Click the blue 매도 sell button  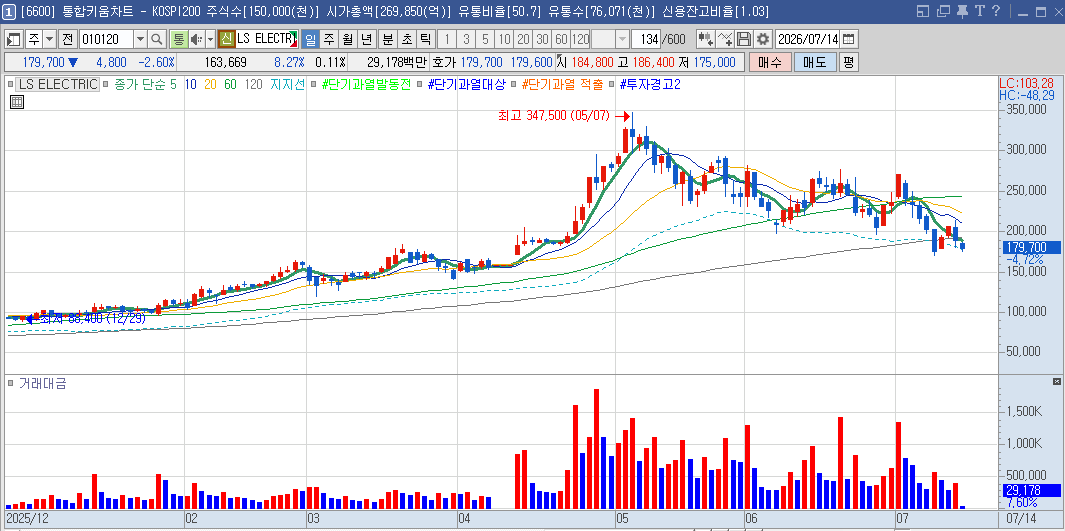coord(814,62)
